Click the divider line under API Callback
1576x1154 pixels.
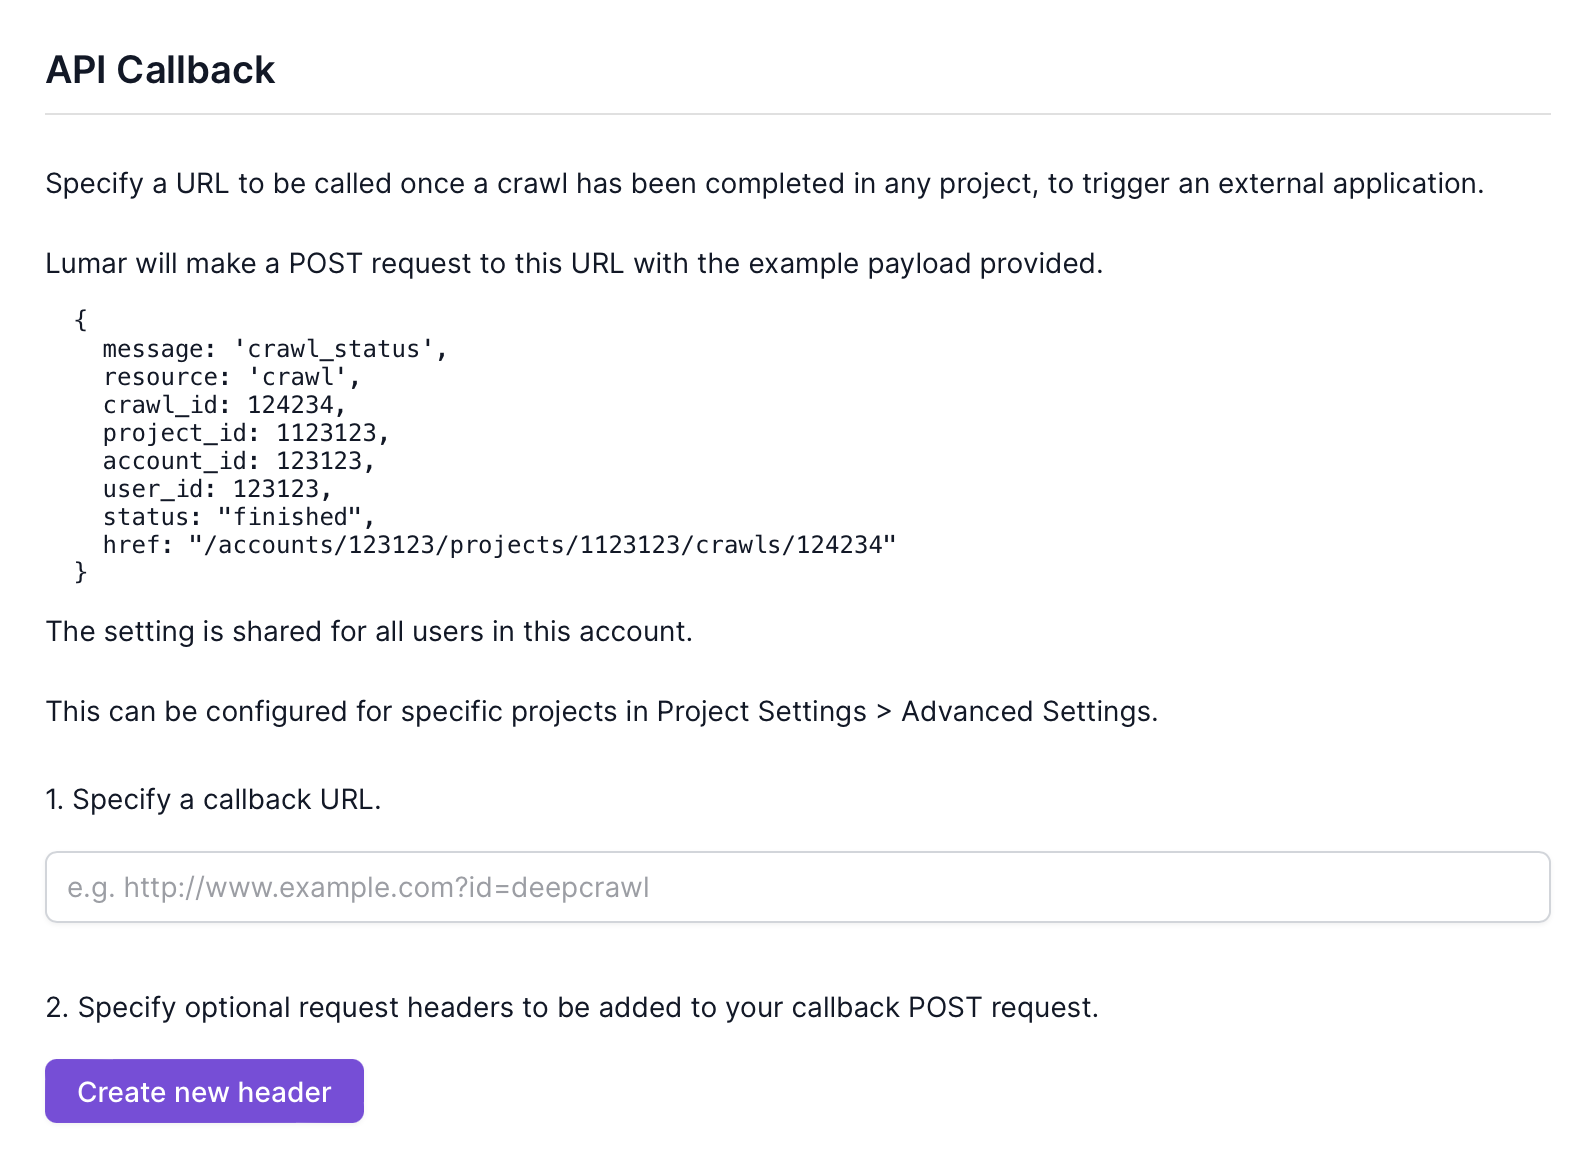click(x=797, y=114)
